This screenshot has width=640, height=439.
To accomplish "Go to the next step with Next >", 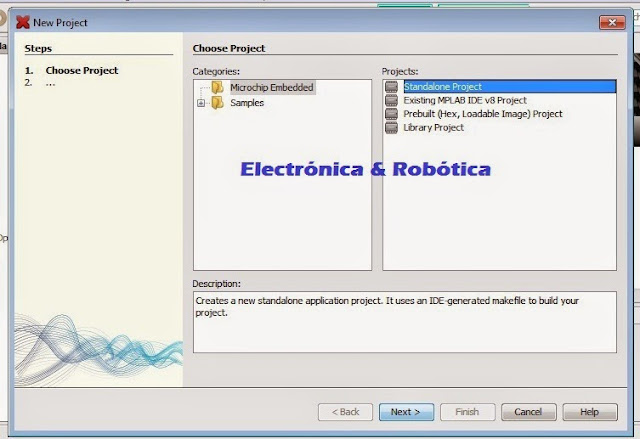I will 406,412.
